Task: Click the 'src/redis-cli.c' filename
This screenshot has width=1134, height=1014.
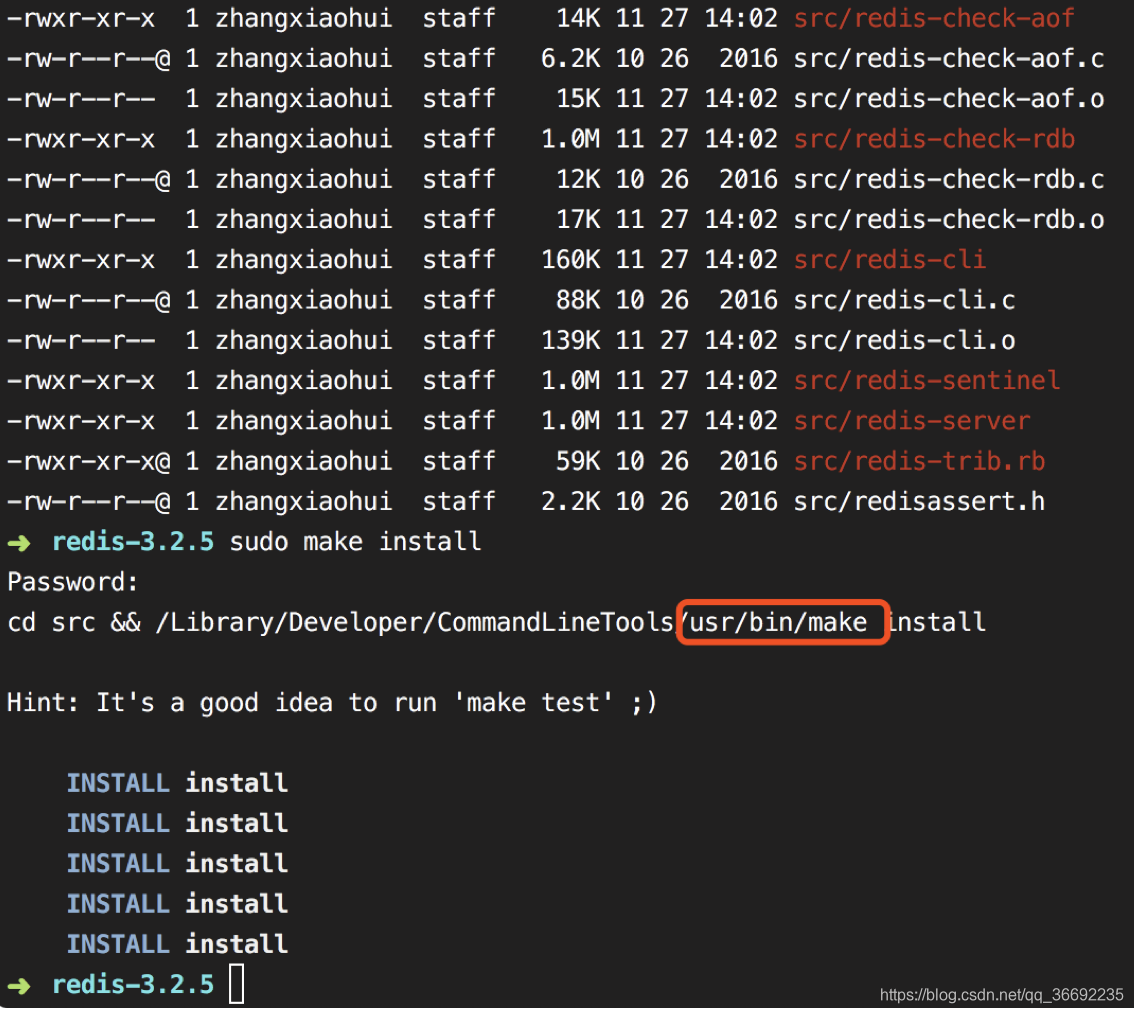Action: pyautogui.click(x=904, y=300)
